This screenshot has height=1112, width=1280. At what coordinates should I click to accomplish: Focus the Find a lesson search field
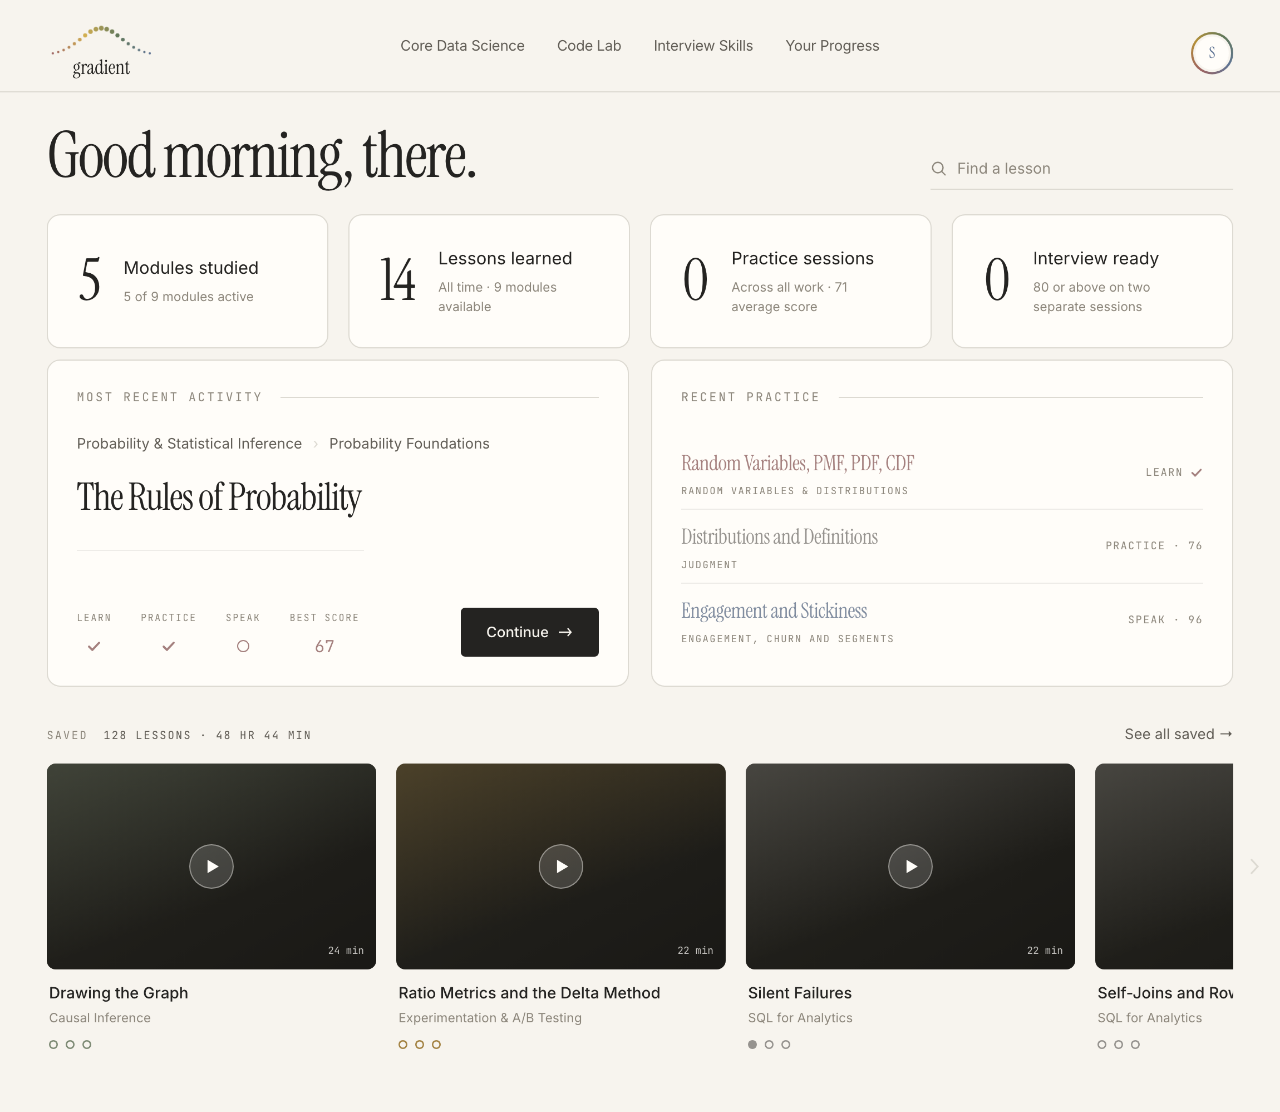coord(1082,169)
